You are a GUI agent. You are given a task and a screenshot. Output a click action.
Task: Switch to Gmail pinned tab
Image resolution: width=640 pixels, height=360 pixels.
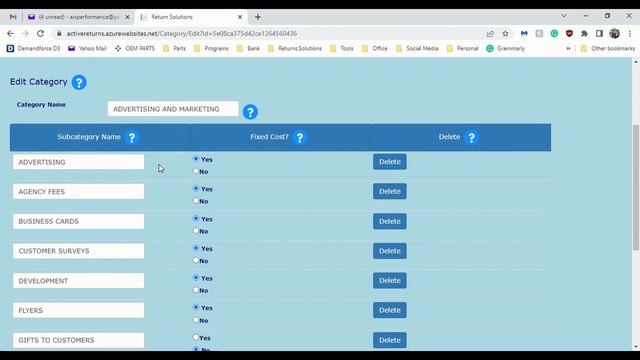coord(13,17)
